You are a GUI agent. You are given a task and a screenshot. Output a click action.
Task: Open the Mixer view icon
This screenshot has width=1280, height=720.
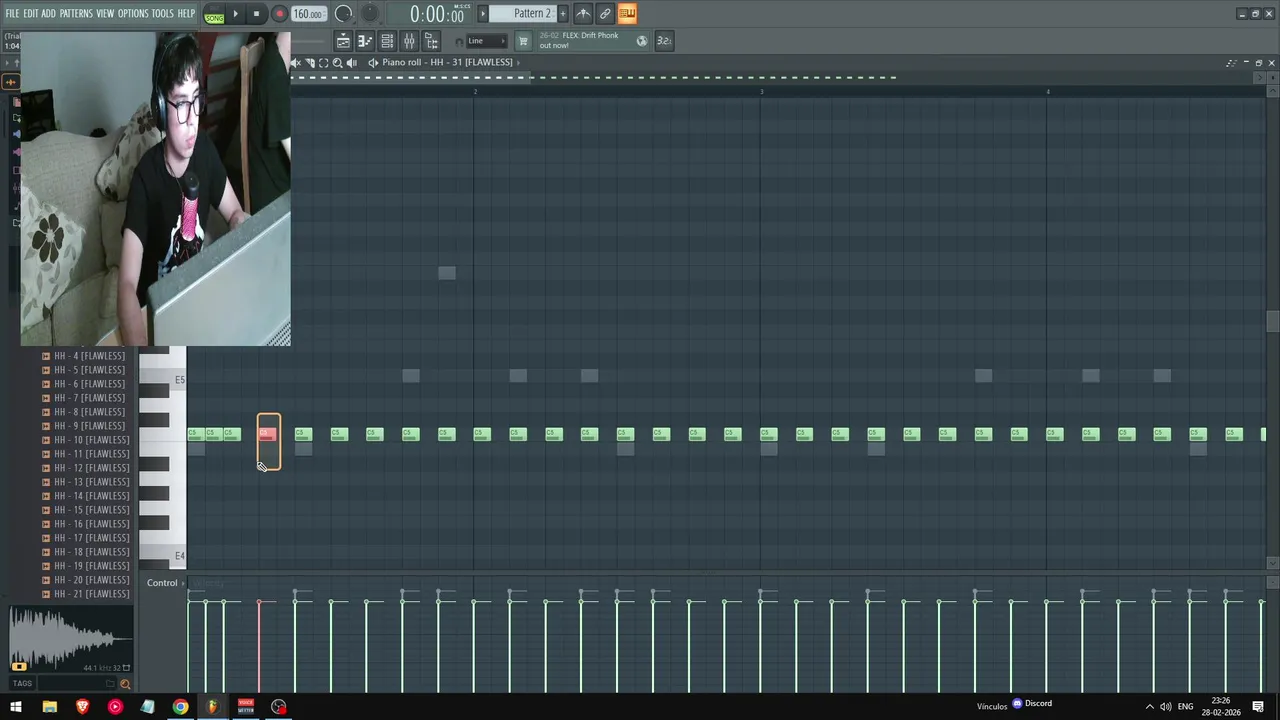click(x=409, y=41)
